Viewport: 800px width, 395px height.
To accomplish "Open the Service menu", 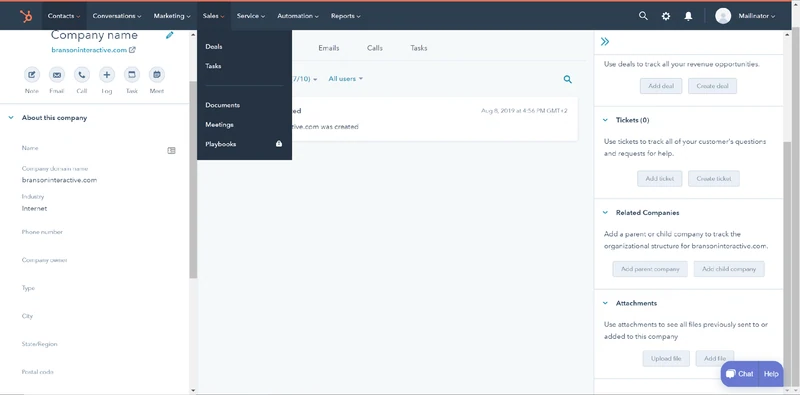I will pyautogui.click(x=251, y=16).
